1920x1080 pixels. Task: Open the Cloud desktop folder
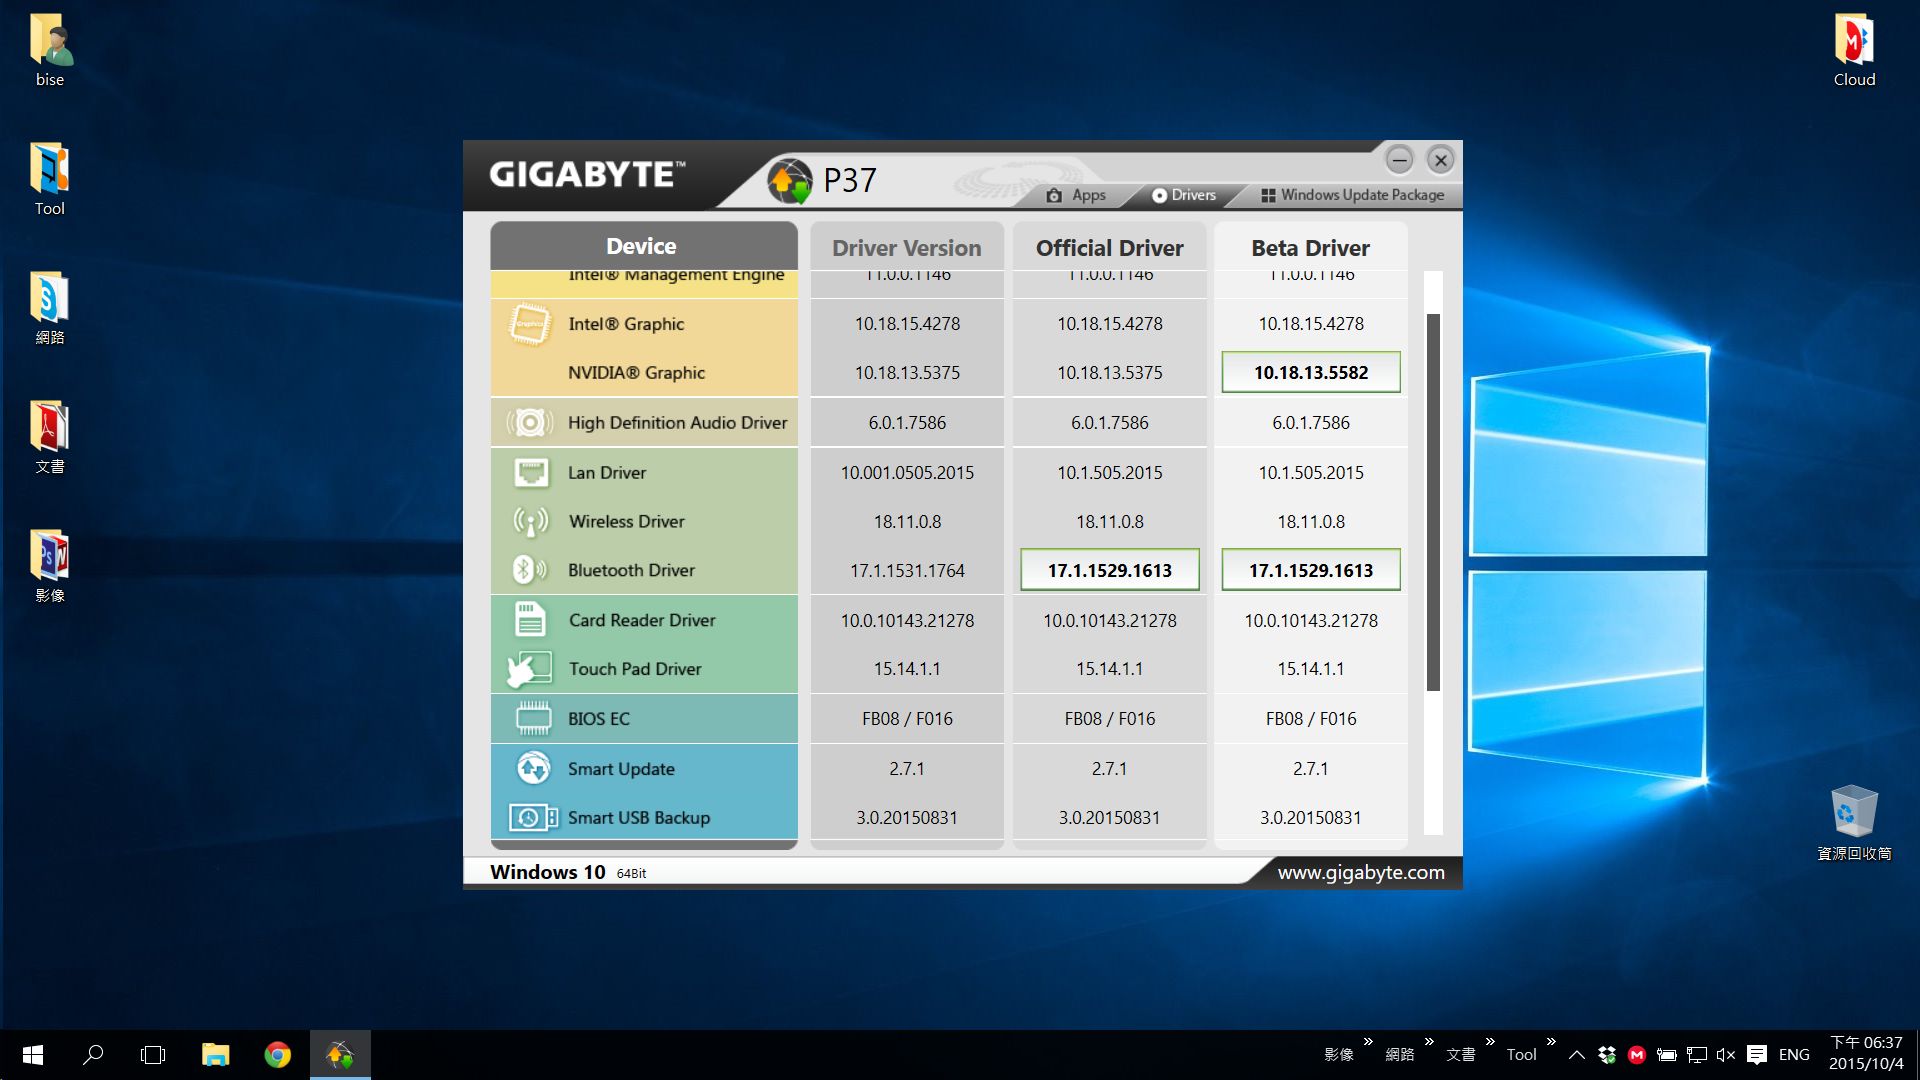point(1854,50)
